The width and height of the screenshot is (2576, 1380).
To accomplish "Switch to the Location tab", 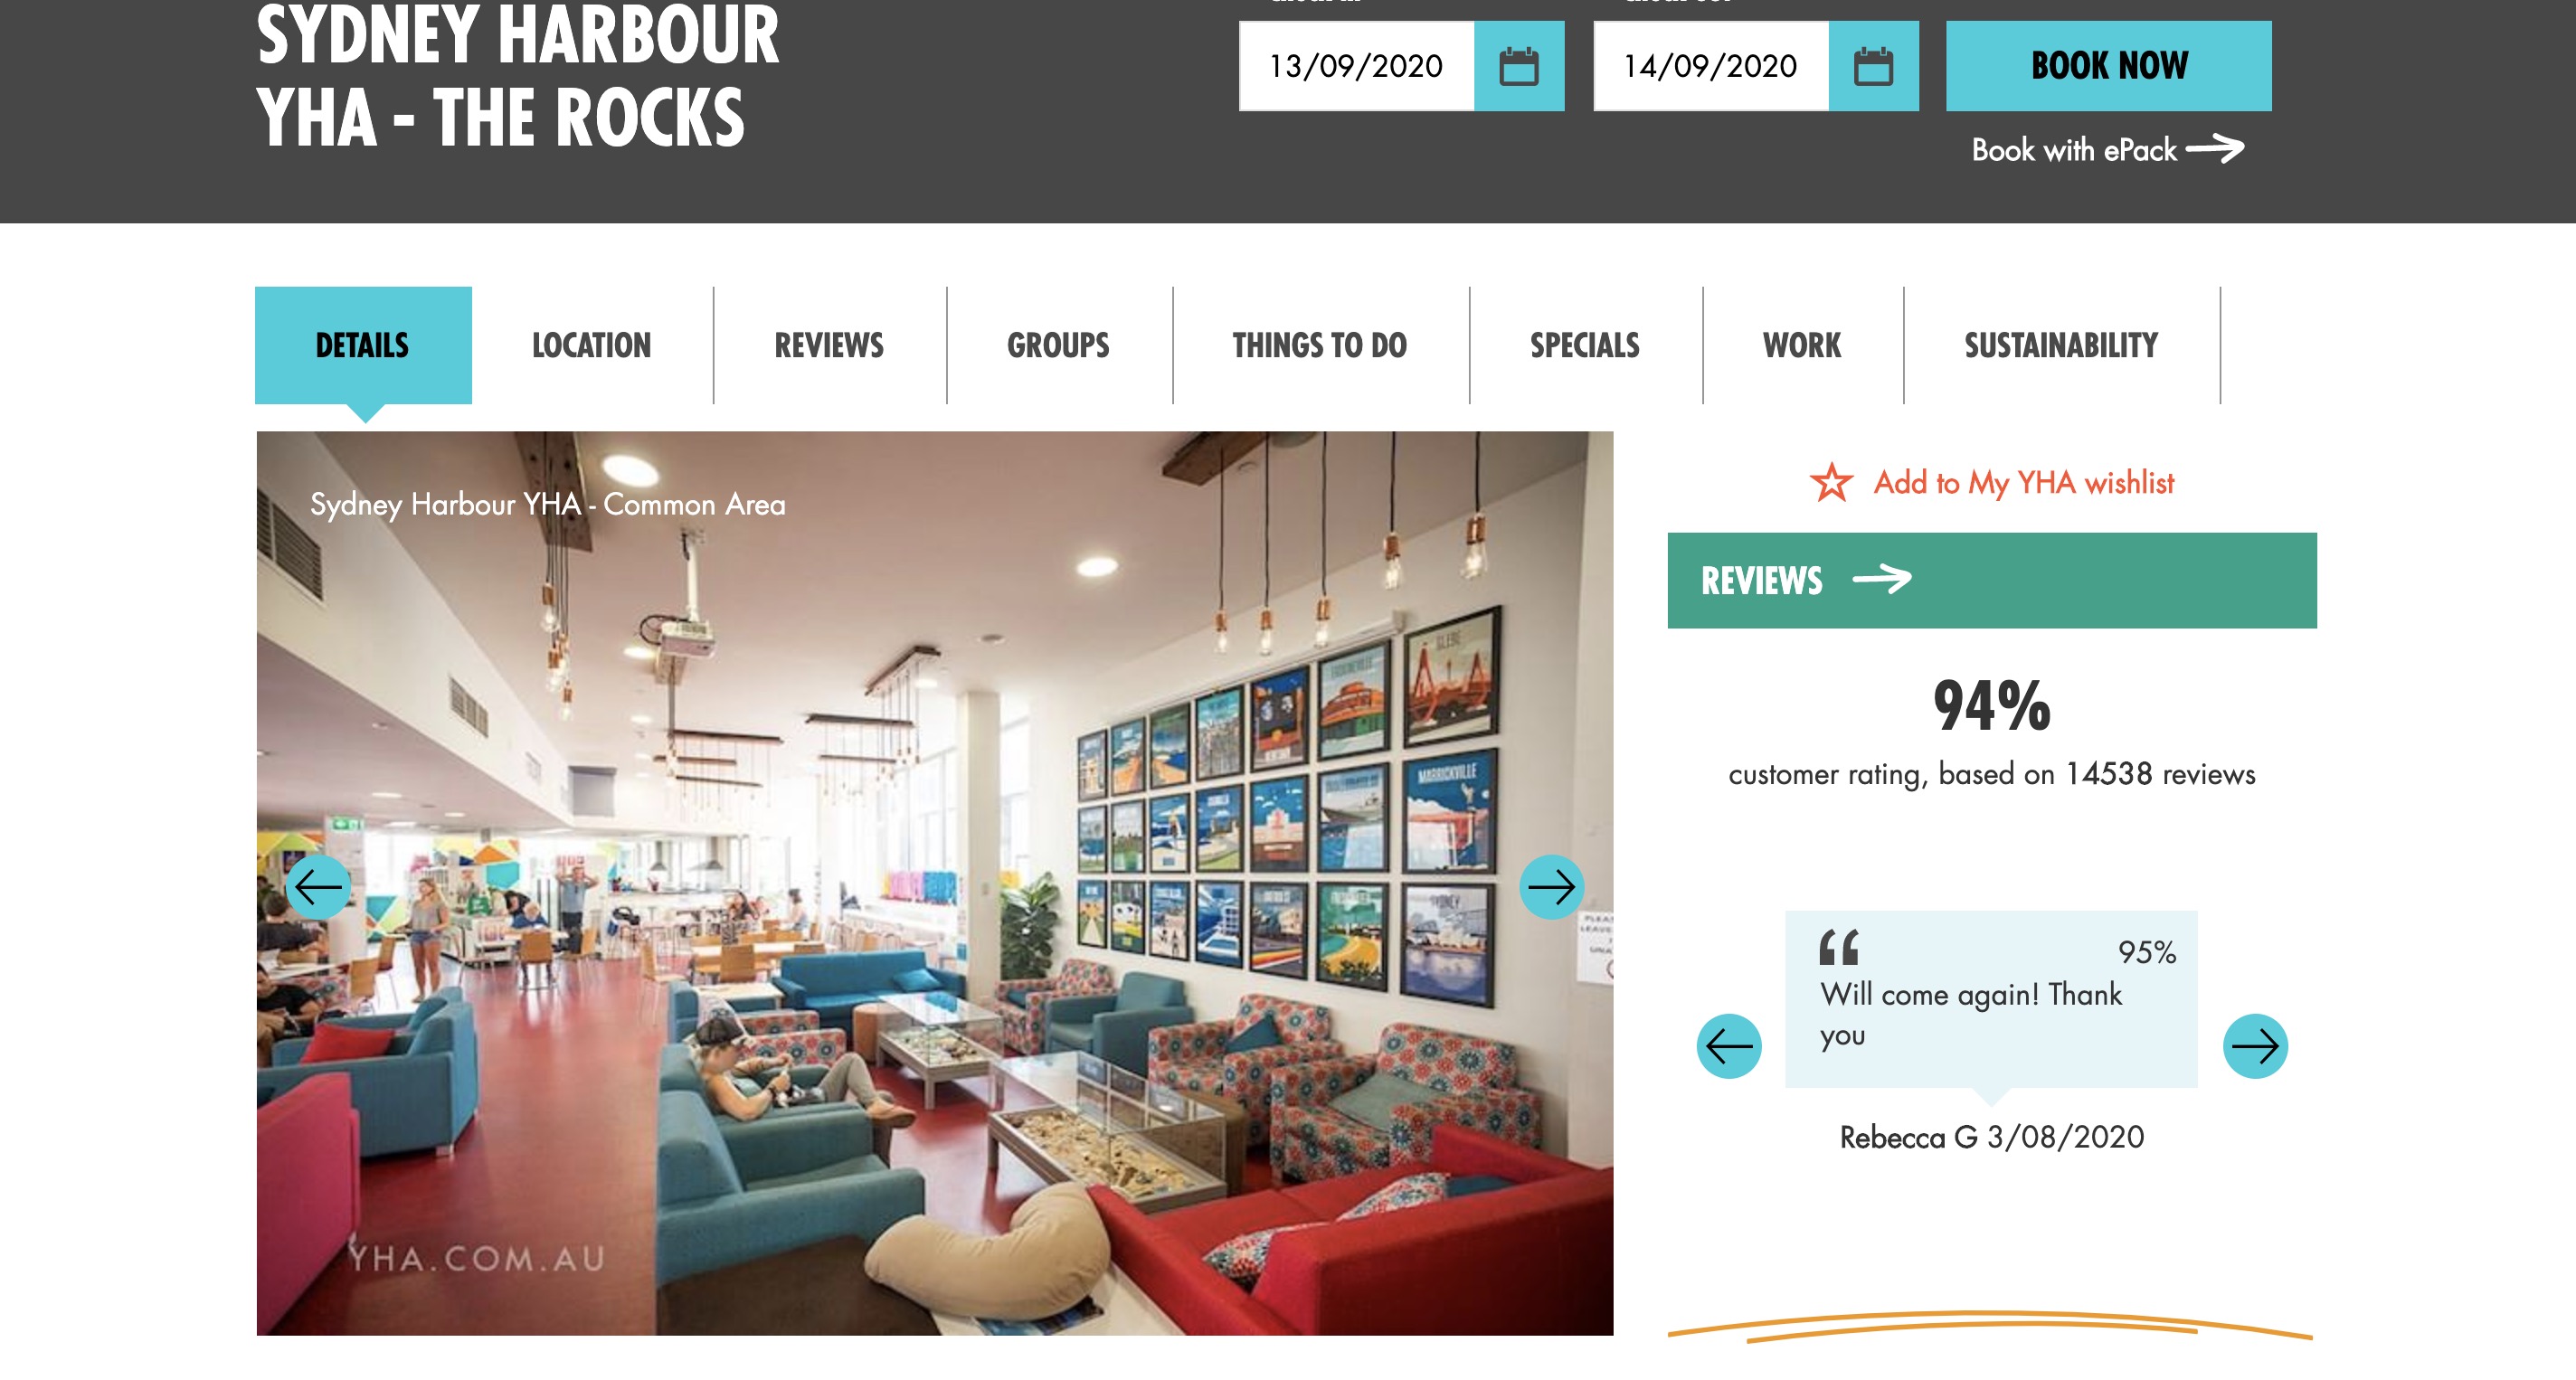I will (x=592, y=345).
